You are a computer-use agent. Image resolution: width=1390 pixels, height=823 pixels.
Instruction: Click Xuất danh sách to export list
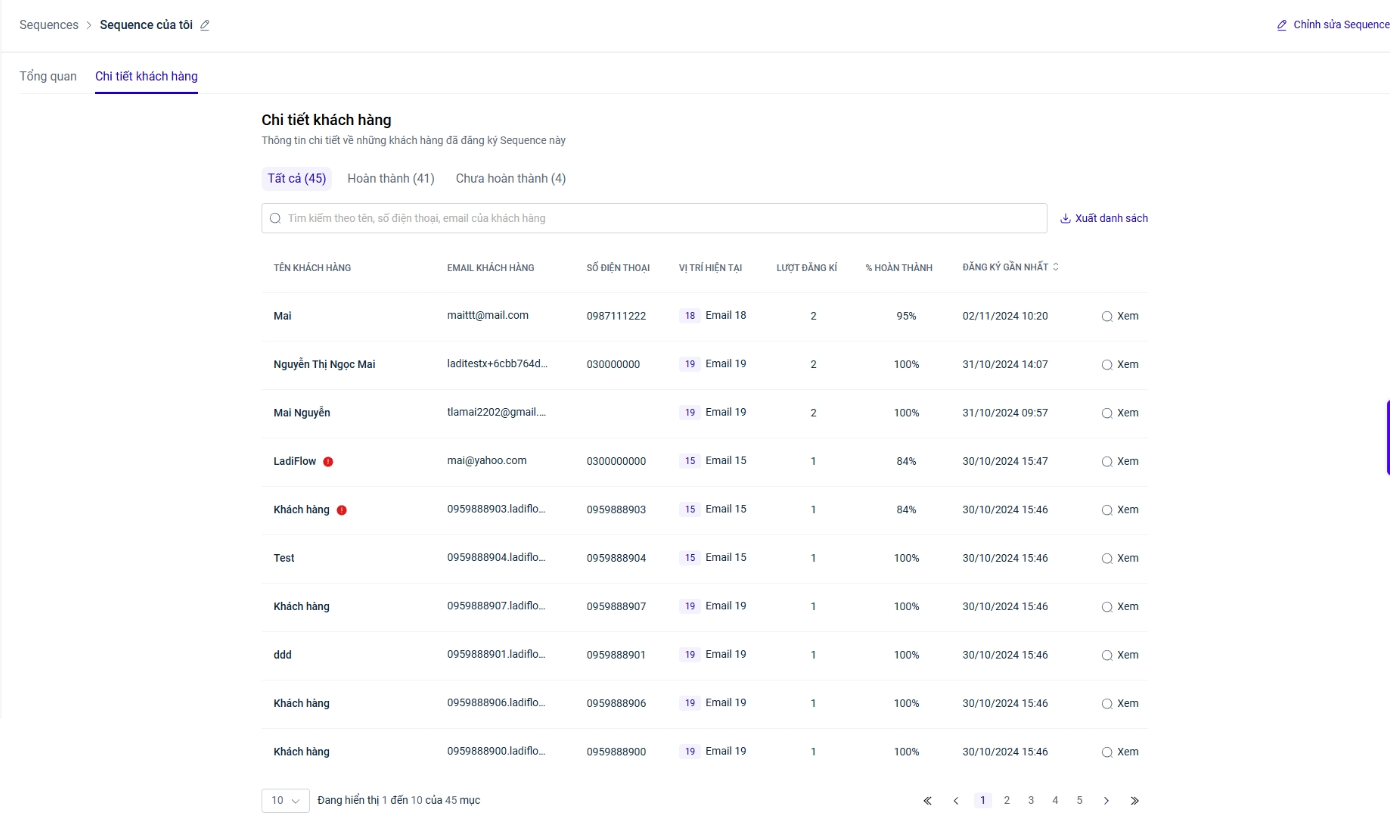point(1104,218)
